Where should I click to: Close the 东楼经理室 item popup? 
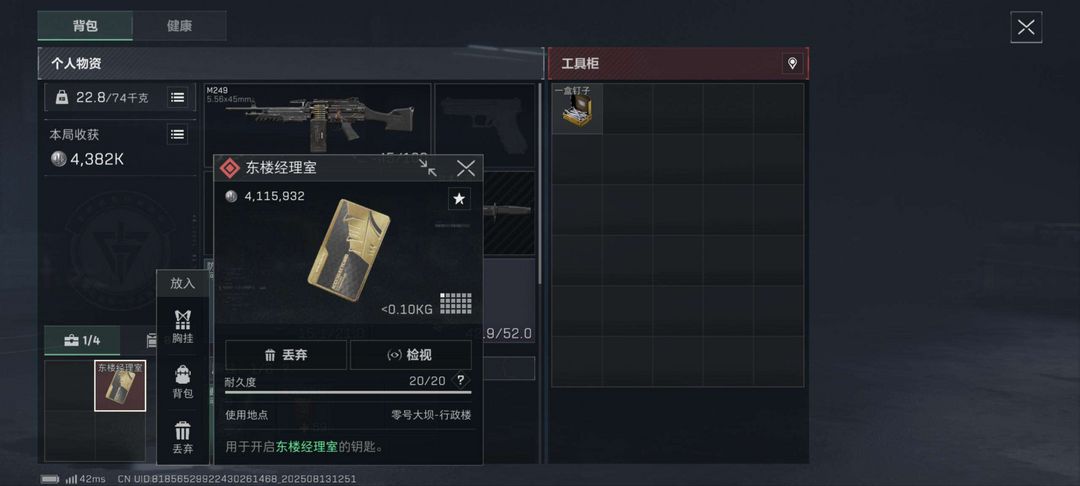(x=466, y=168)
